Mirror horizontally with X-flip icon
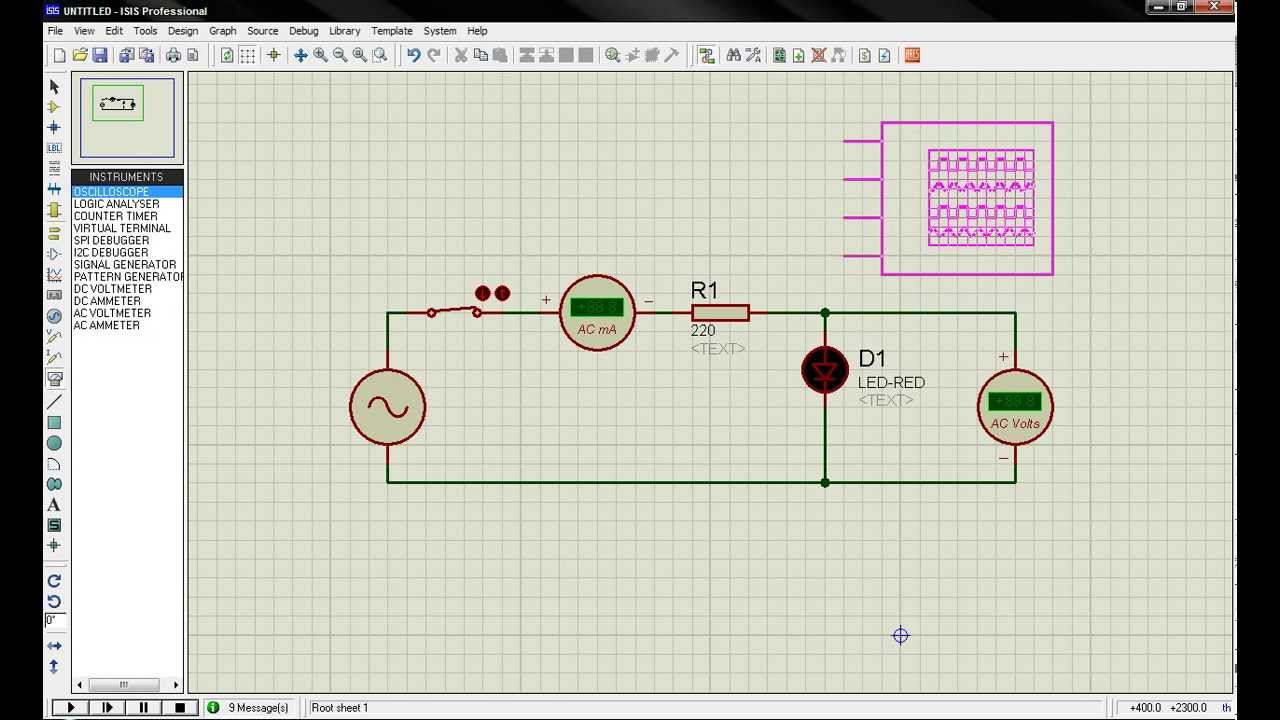 [x=54, y=646]
